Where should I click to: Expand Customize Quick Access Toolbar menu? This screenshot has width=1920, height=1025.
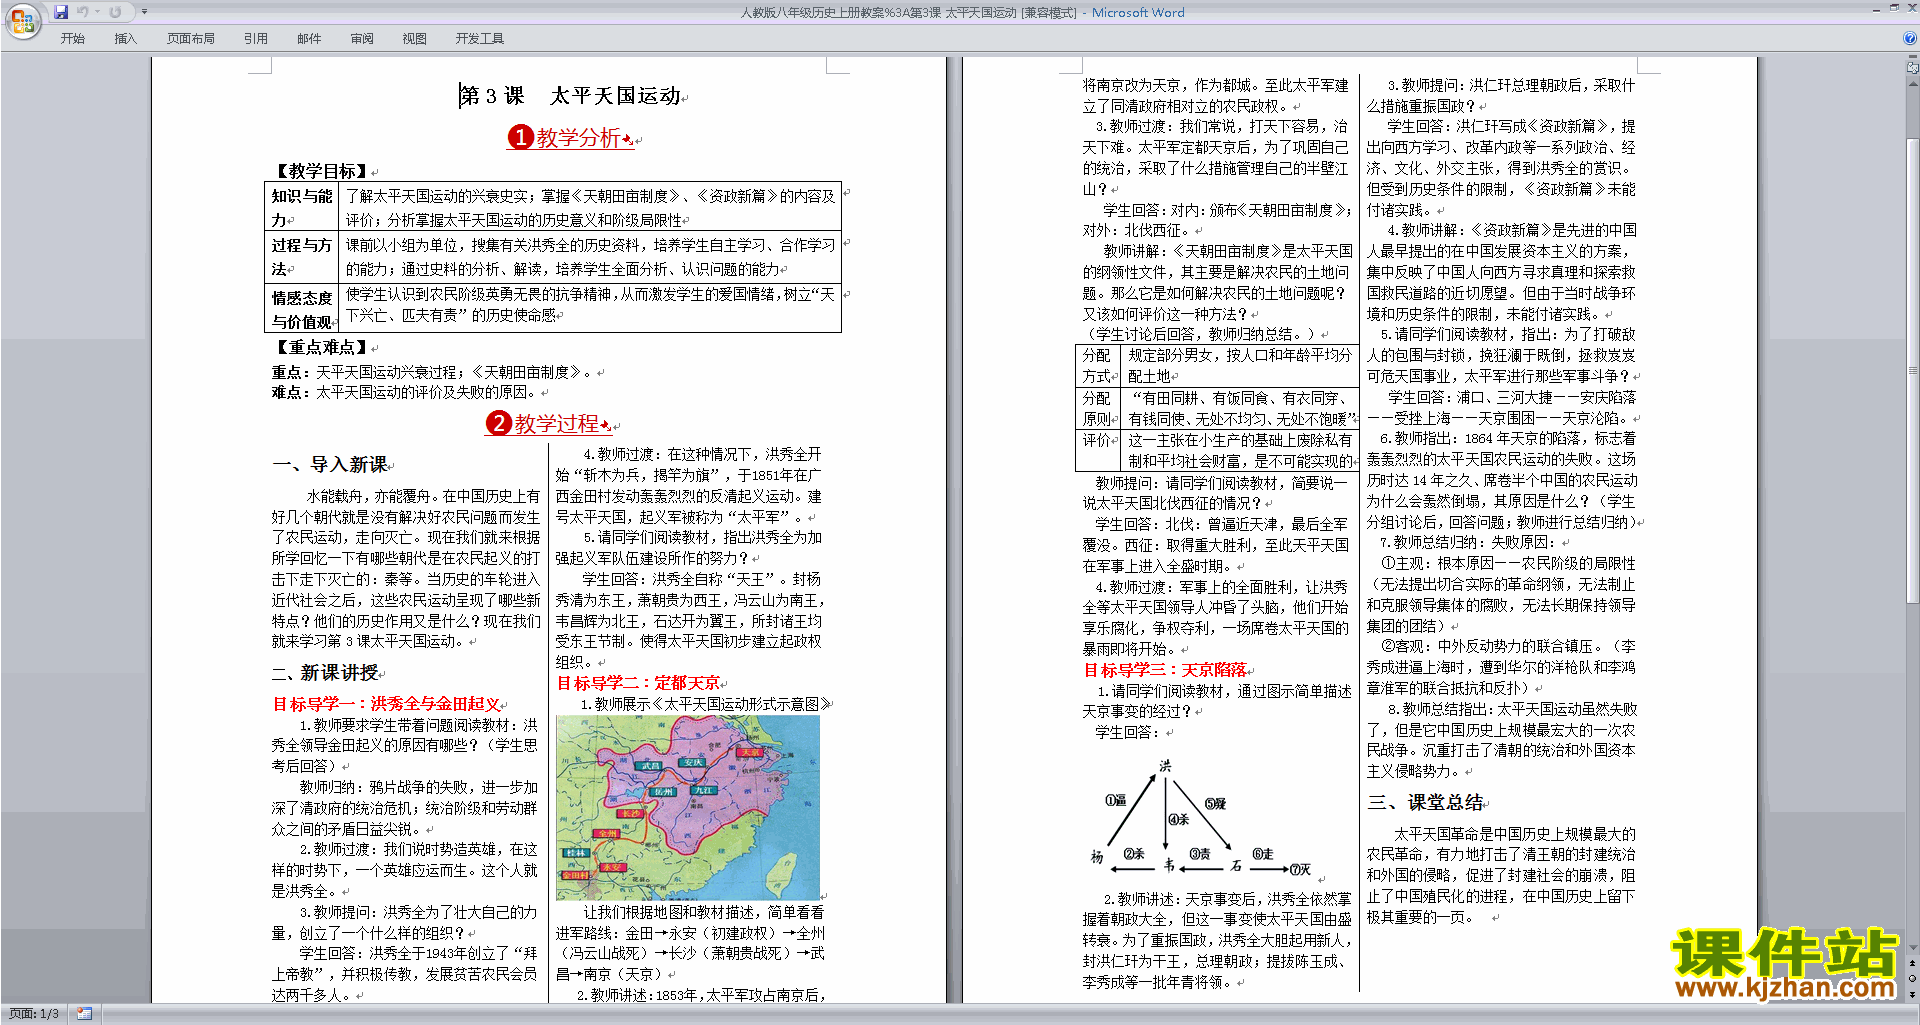point(144,12)
